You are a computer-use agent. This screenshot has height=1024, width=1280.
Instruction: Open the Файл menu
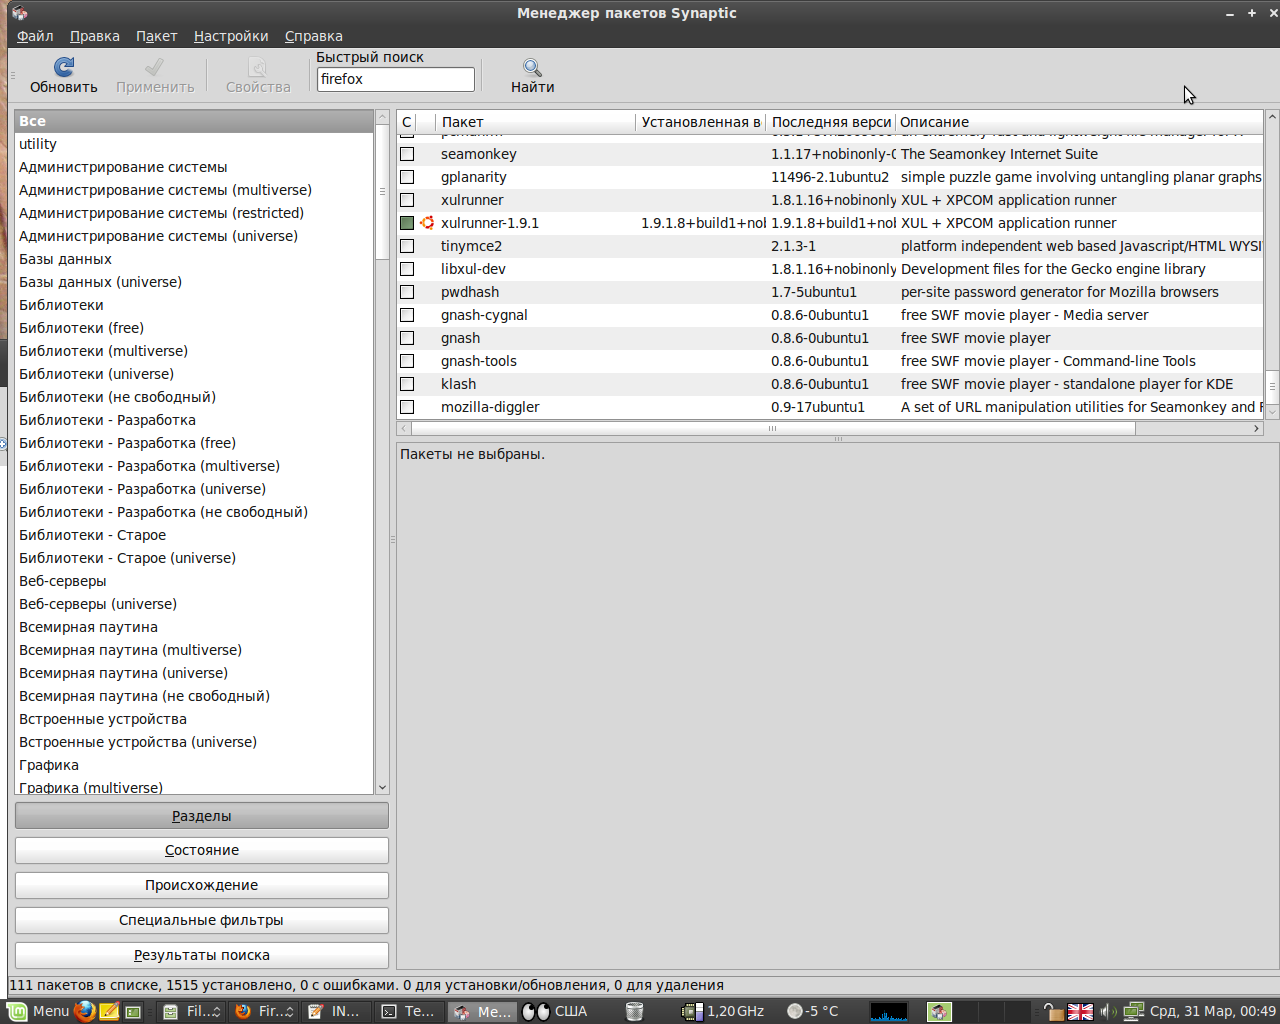pyautogui.click(x=35, y=36)
